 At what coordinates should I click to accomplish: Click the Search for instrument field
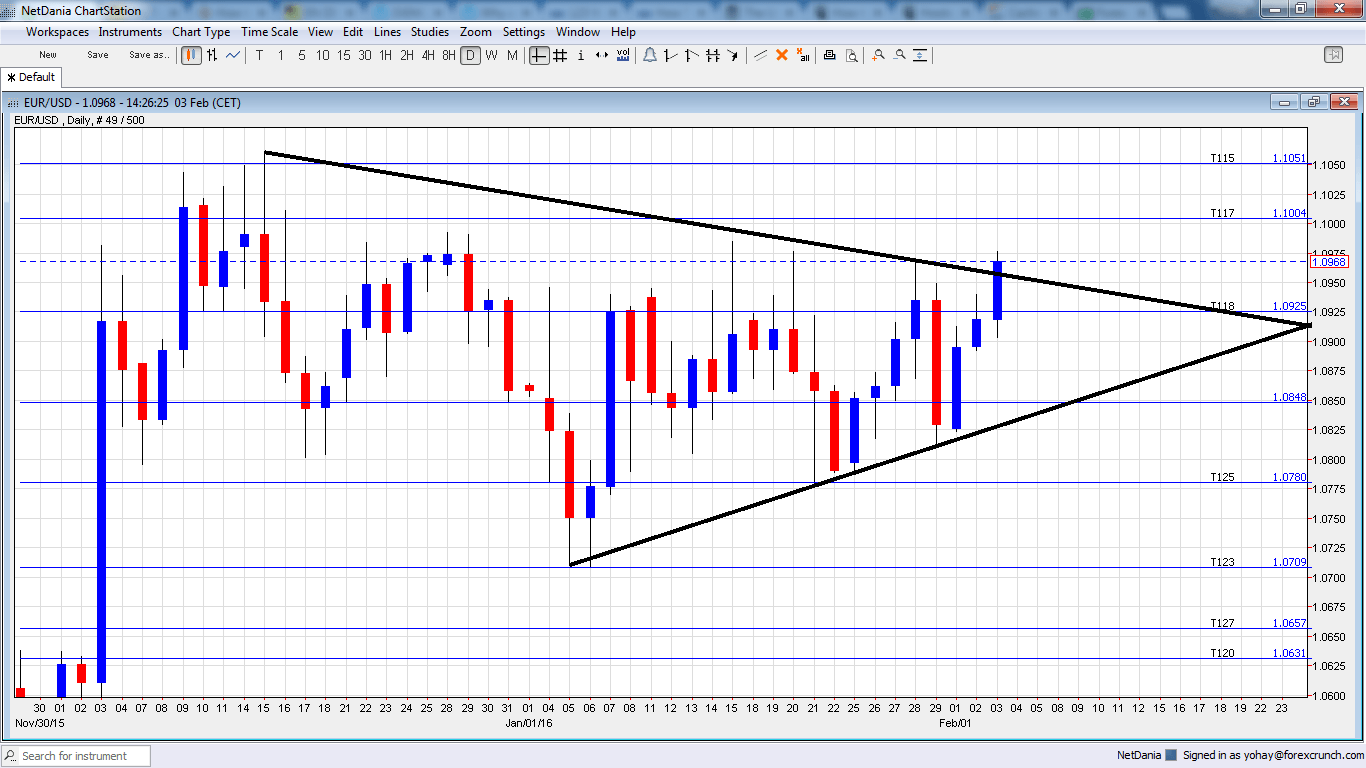click(x=75, y=756)
